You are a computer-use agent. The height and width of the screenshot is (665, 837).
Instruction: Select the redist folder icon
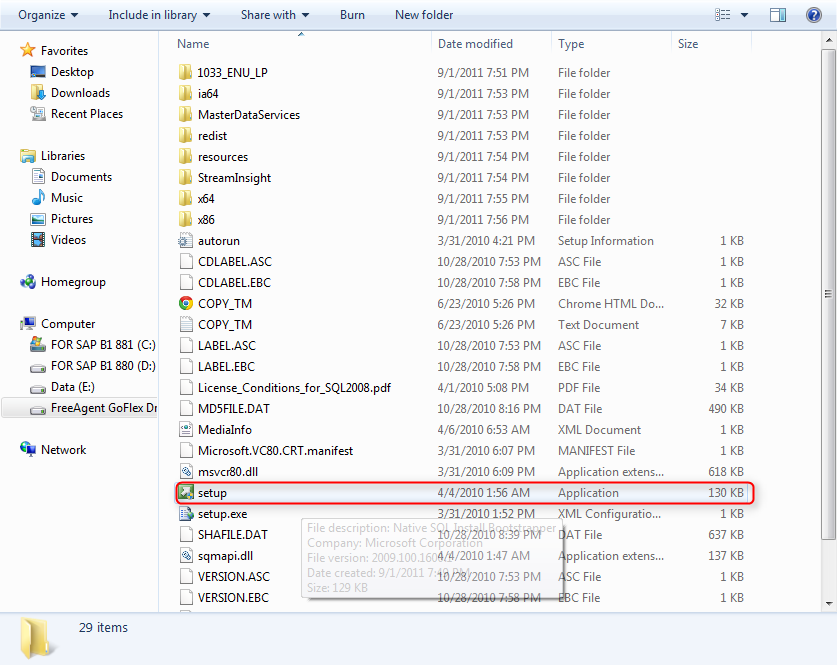(x=185, y=136)
